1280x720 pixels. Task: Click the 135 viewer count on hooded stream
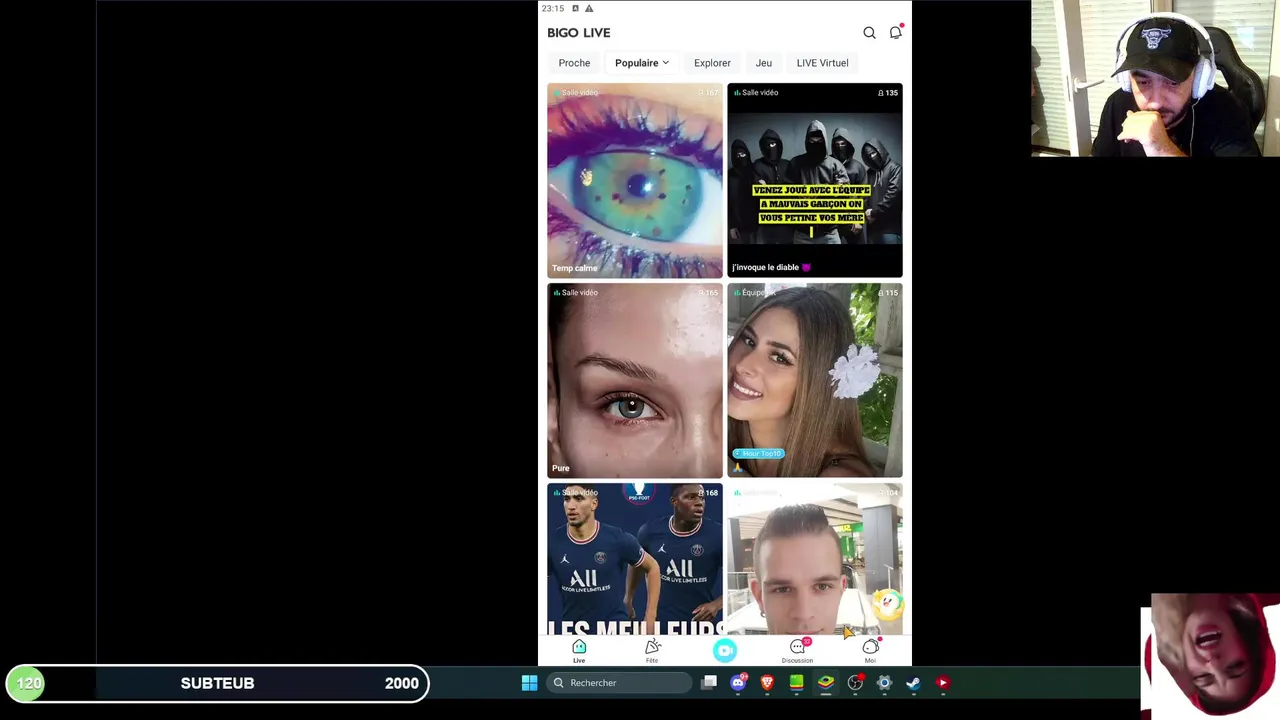(888, 93)
